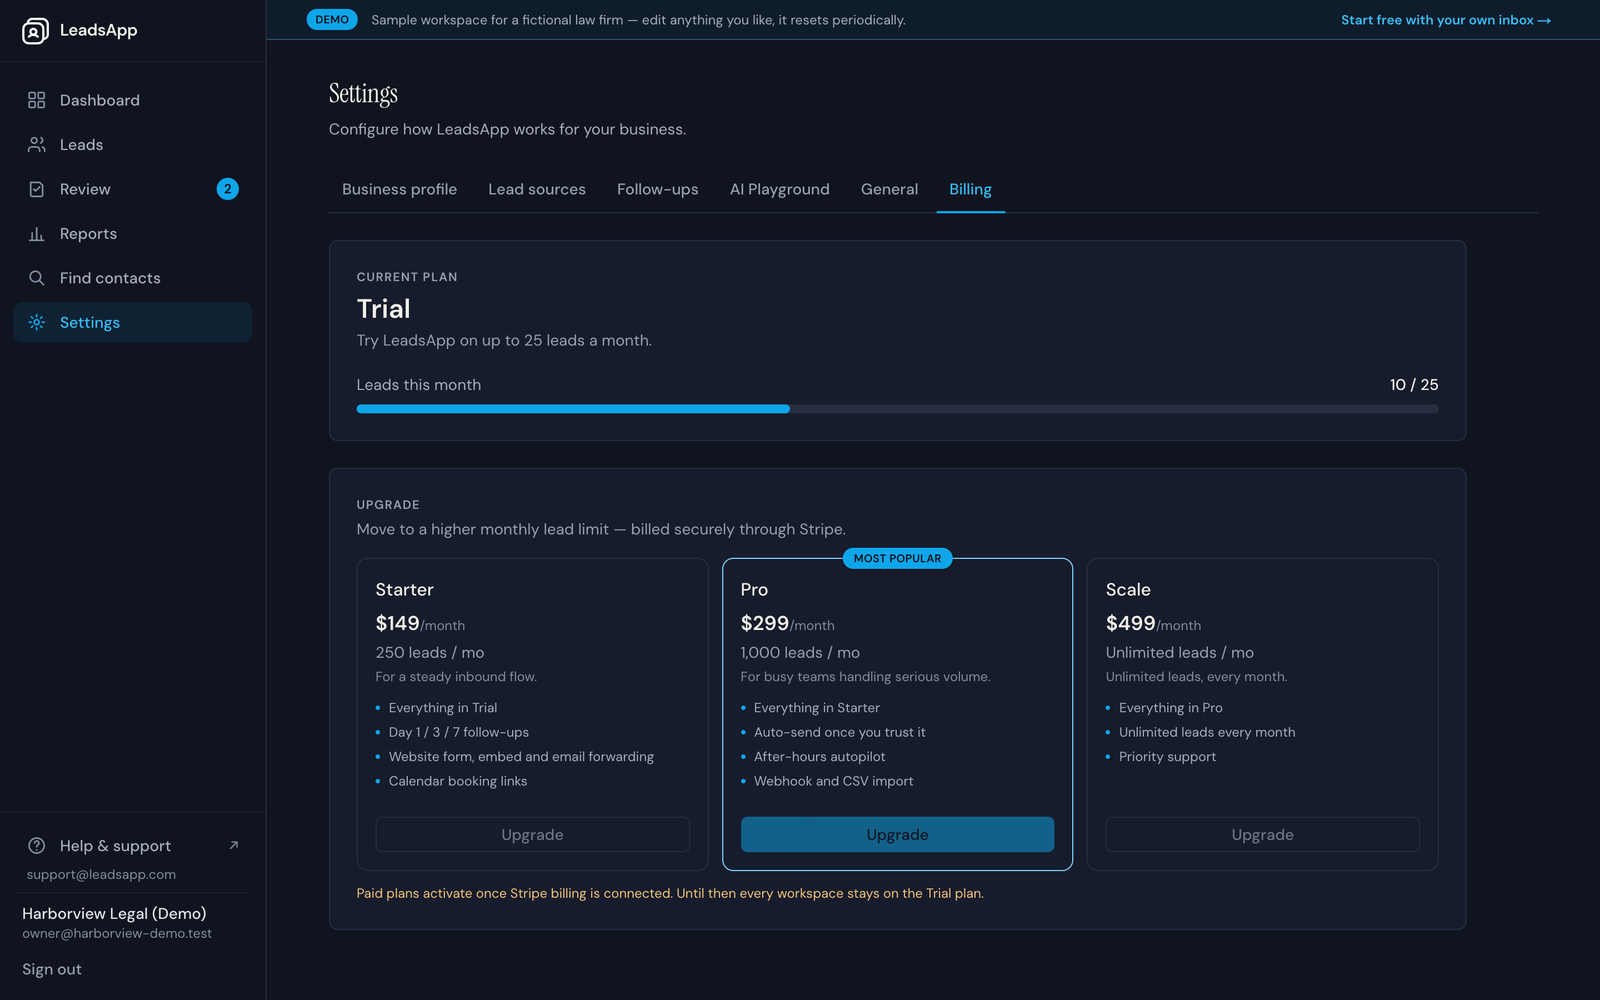Click the $299 price
The height and width of the screenshot is (1000, 1600).
coord(764,623)
